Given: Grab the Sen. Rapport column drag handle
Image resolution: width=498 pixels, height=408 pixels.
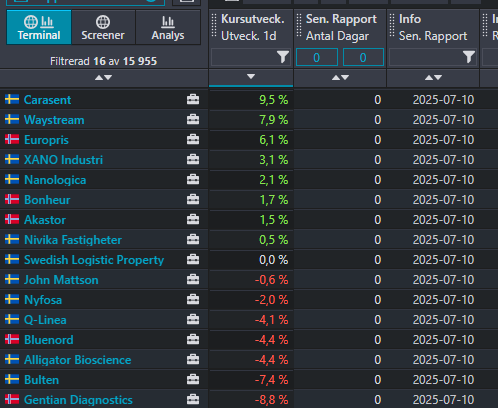Looking at the screenshot, I should click(299, 26).
